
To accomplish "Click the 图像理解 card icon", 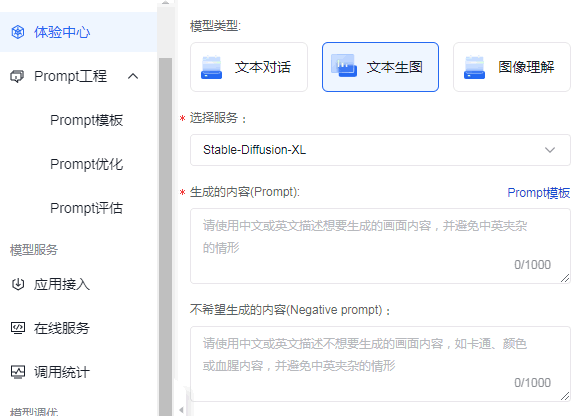I will 474,67.
